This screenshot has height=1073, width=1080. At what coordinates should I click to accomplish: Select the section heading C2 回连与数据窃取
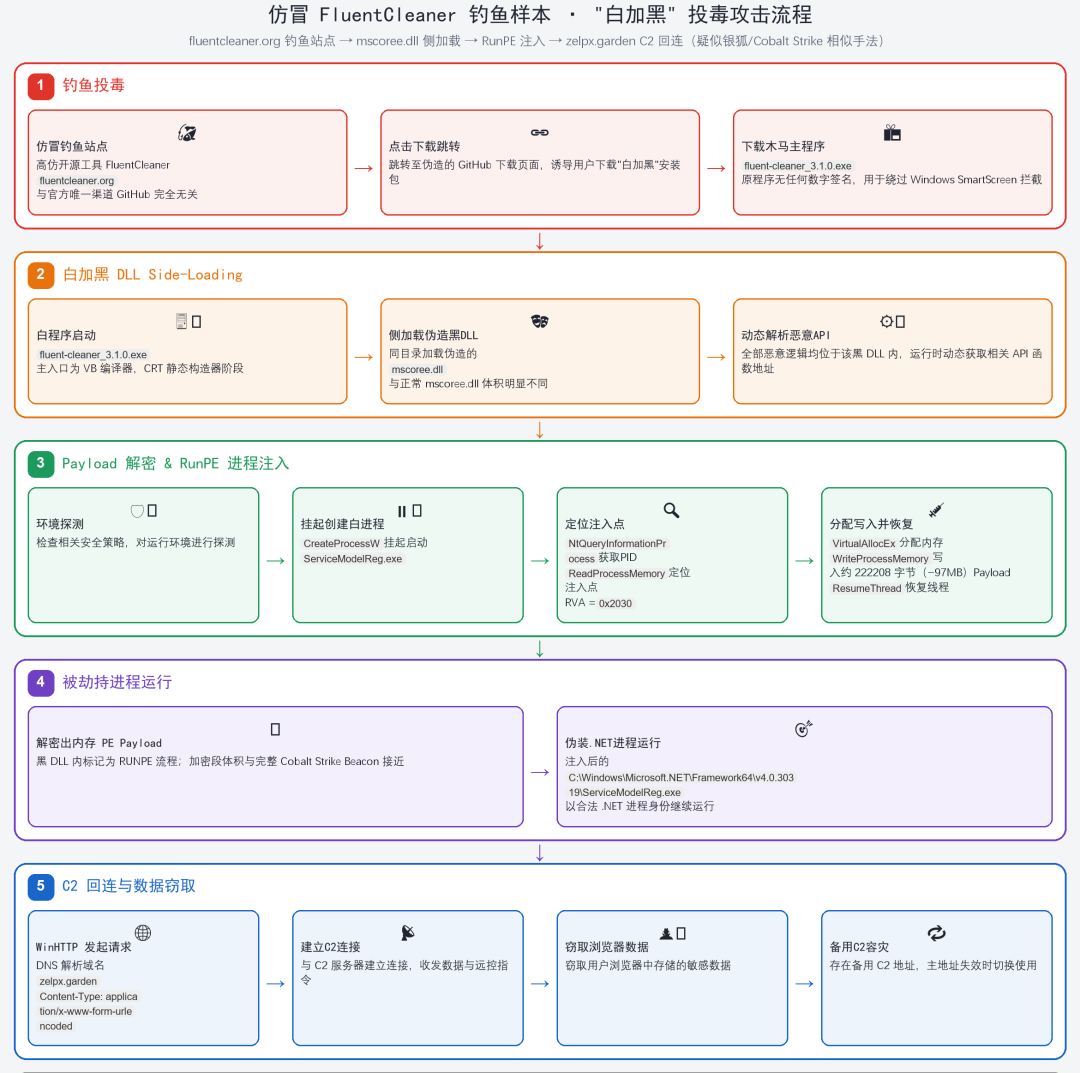(x=129, y=886)
